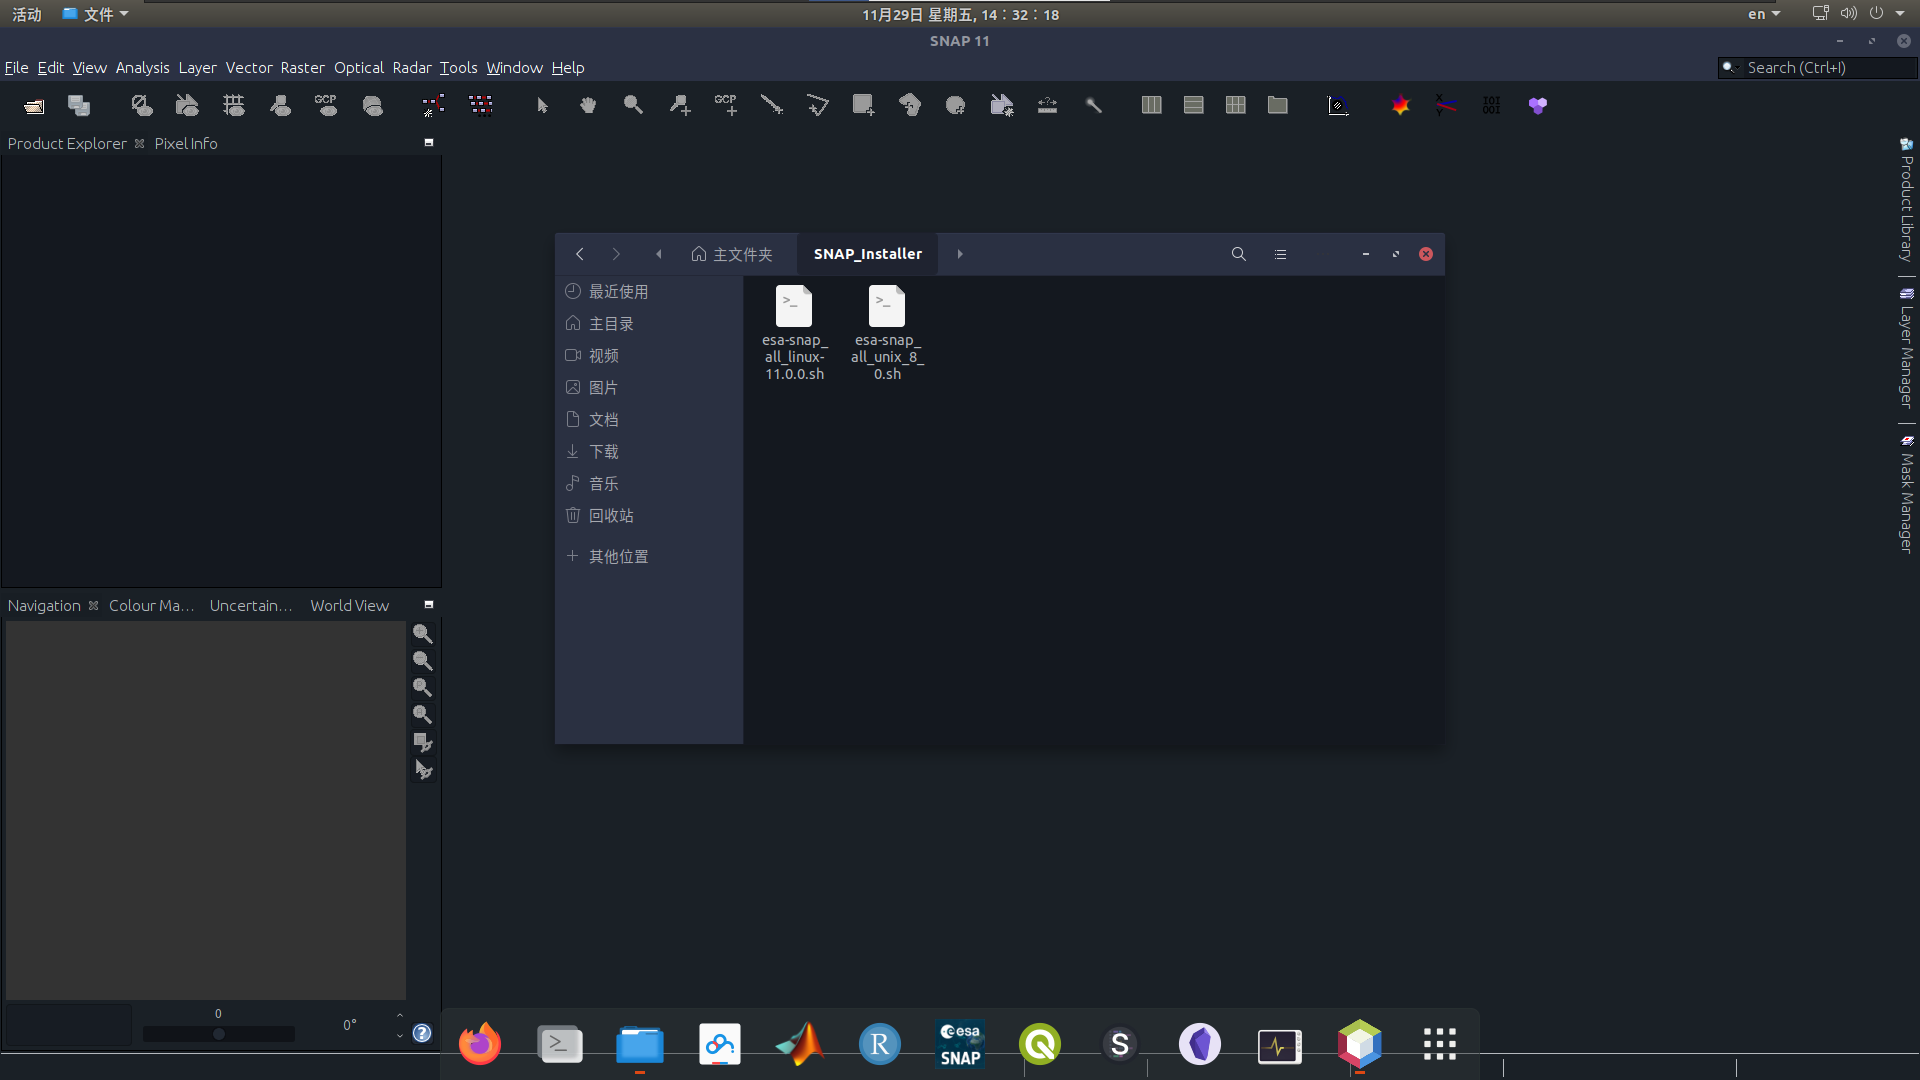This screenshot has width=1920, height=1080.
Task: Click the Open Product folder icon
Action: click(x=34, y=106)
